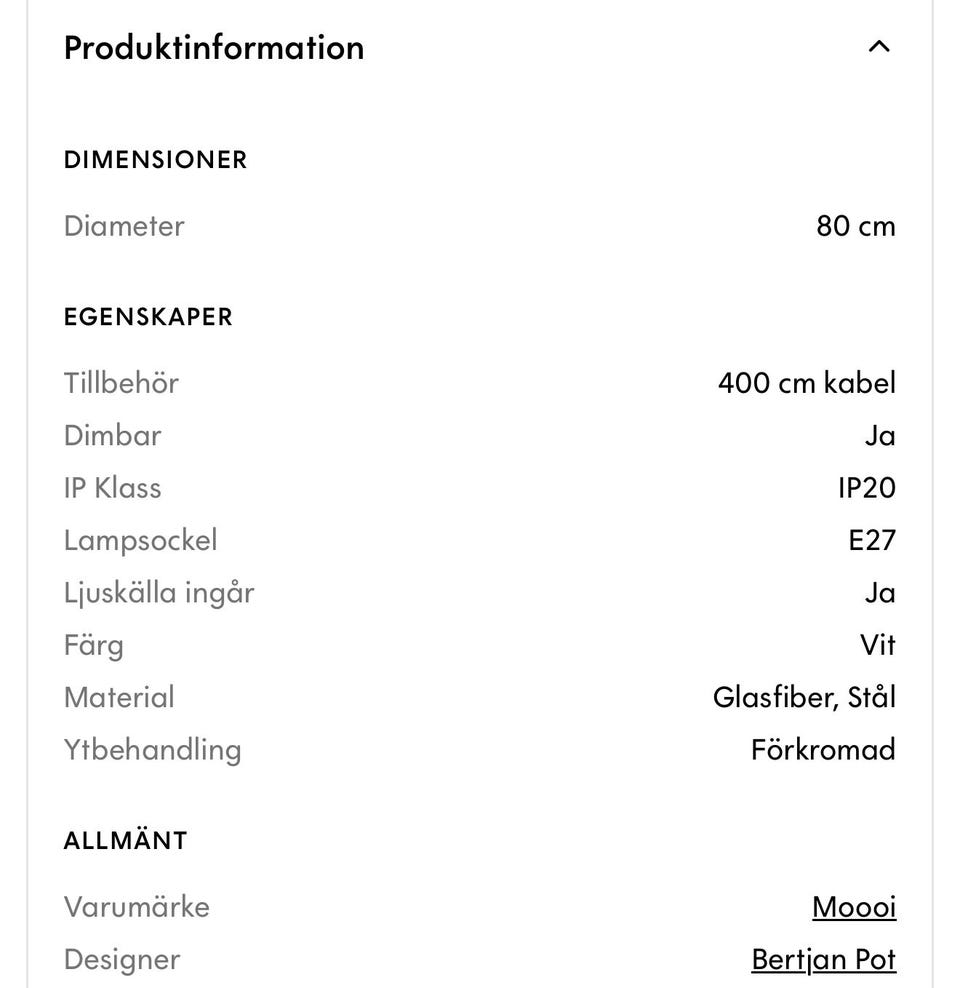Open the Bertjan Pot designer link
960x988 pixels.
(x=823, y=959)
